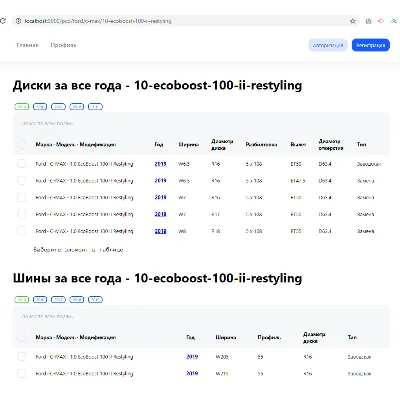Image resolution: width=400 pixels, height=400 pixels.
Task: Open the Главная navigation link
Action: (28, 45)
